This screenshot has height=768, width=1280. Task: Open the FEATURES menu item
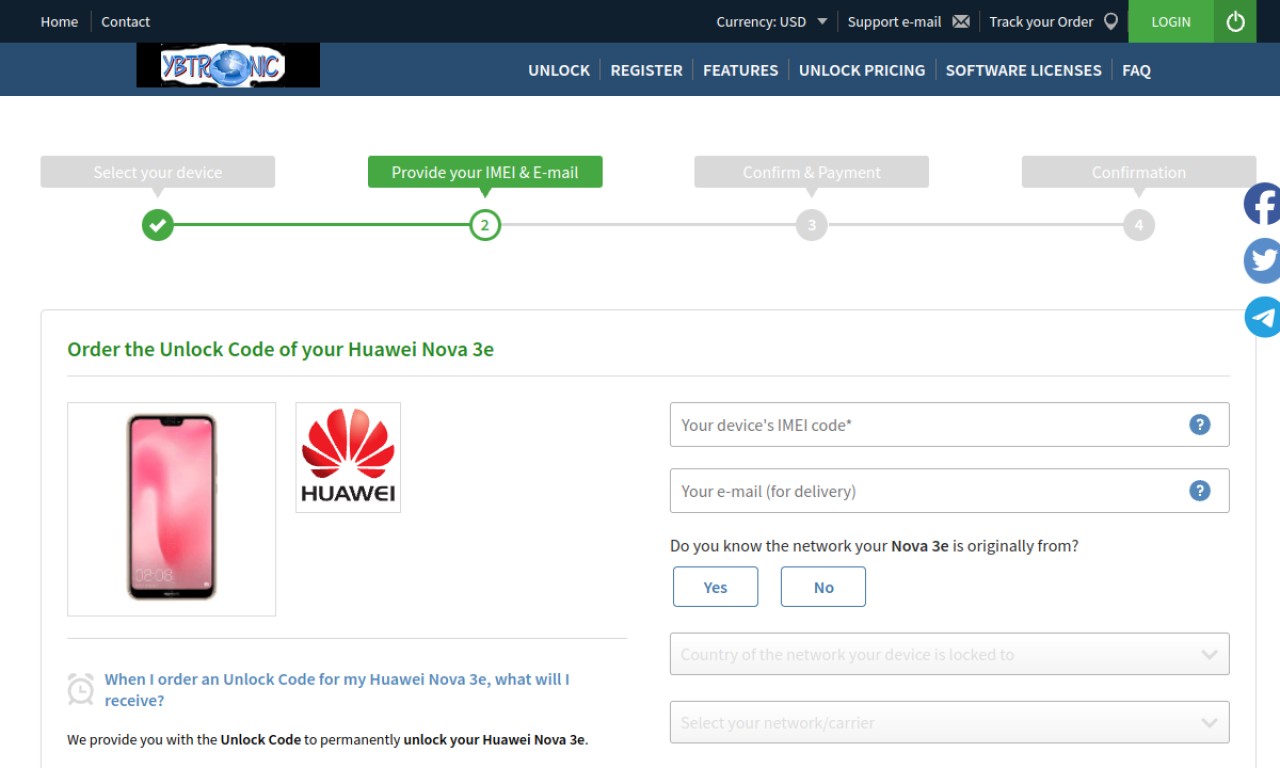point(740,70)
